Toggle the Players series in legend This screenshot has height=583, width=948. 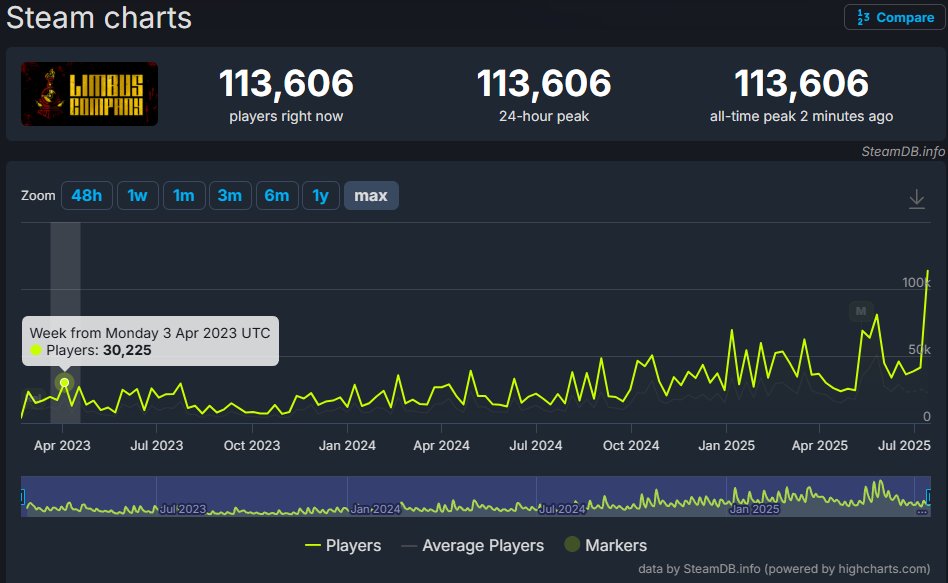coord(343,546)
